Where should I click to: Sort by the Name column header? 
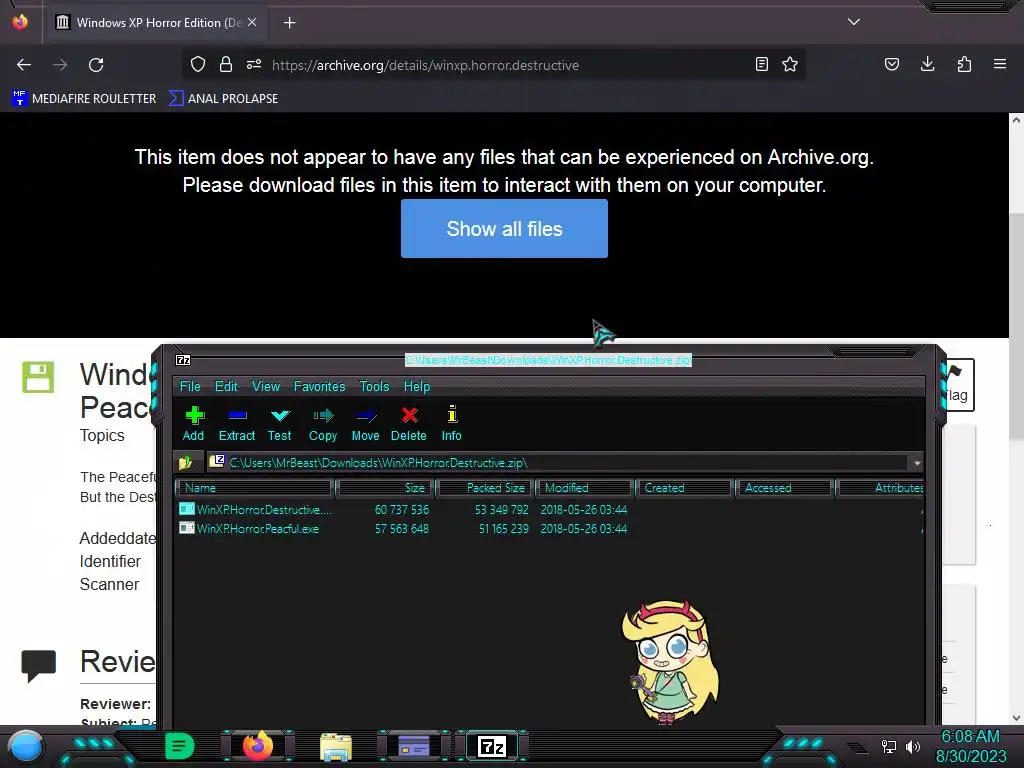(255, 488)
